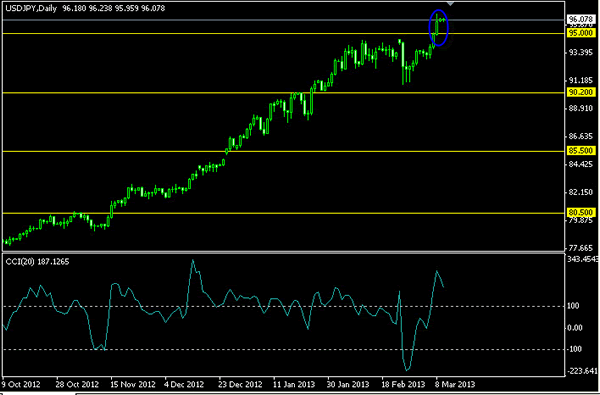Screen dimensions: 600x395
Task: Click the 84.425 price scale value
Action: pos(581,165)
